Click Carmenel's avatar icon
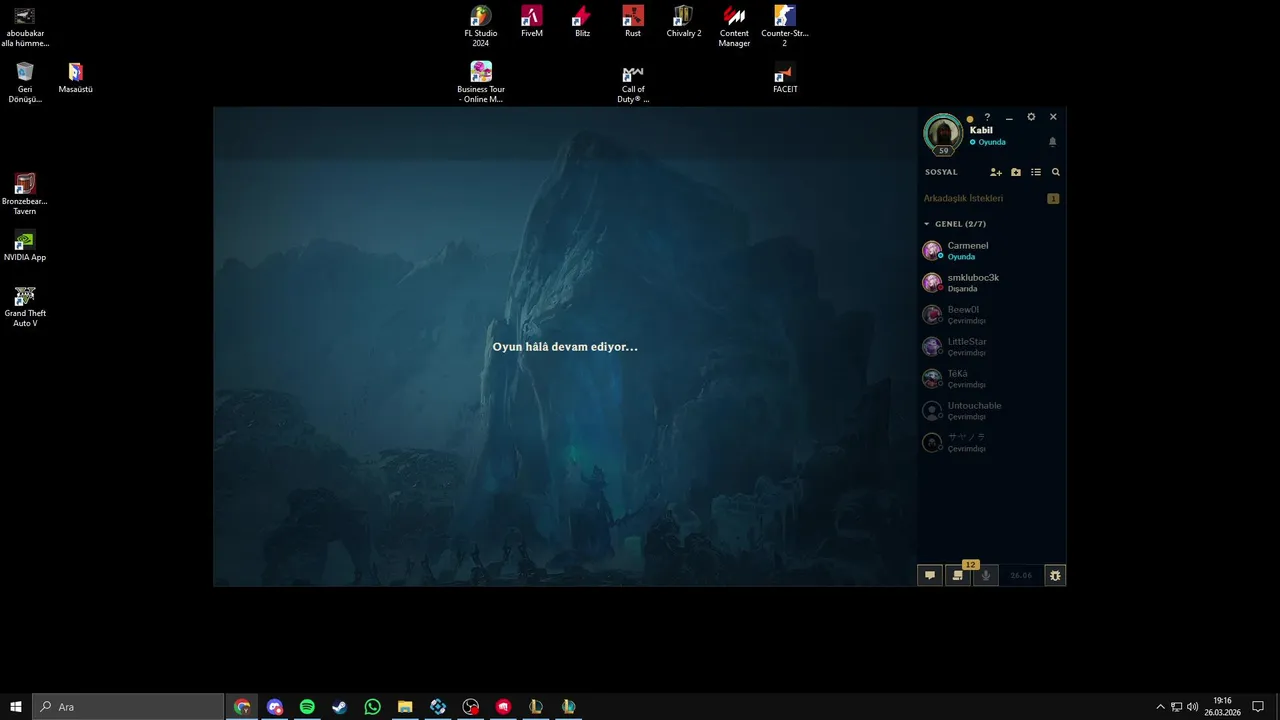The image size is (1280, 720). tap(932, 250)
